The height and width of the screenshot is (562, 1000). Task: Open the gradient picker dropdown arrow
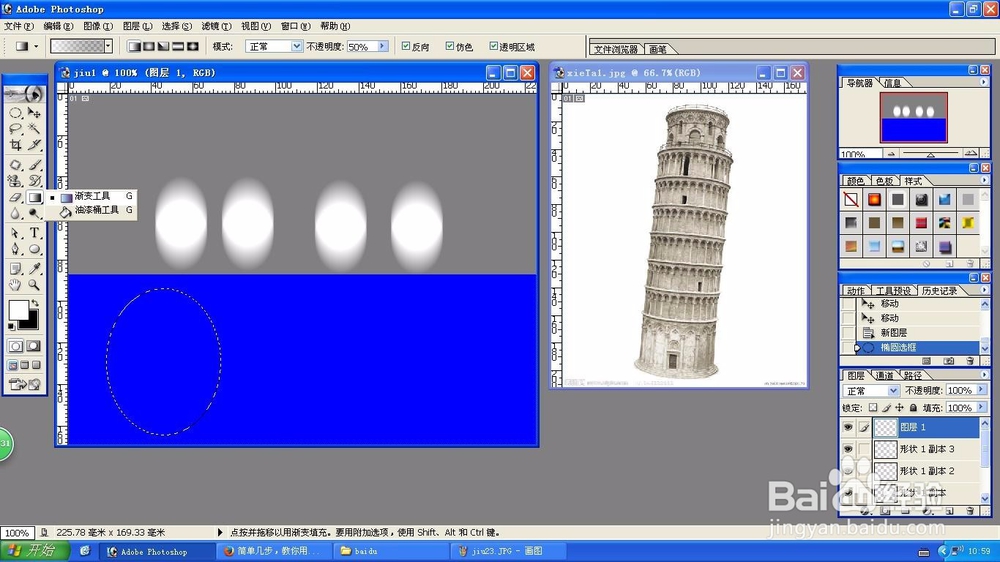click(x=108, y=46)
